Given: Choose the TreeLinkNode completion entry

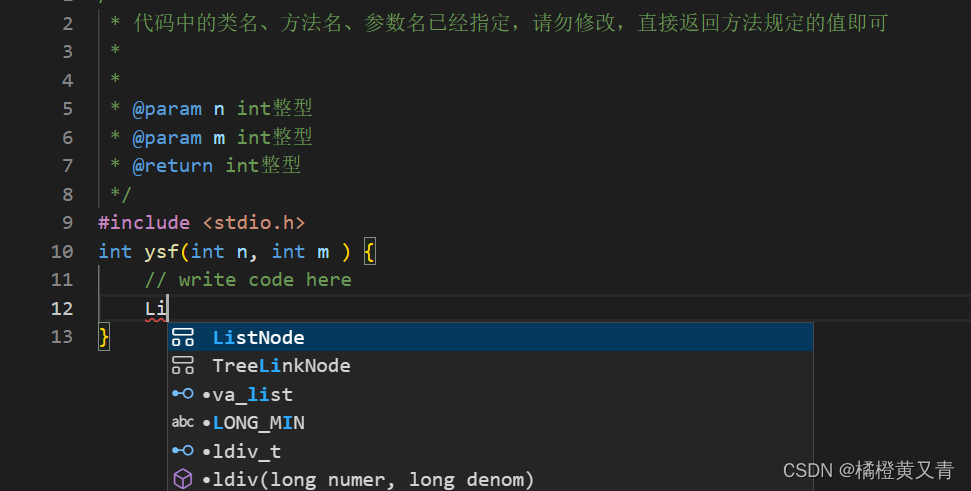Looking at the screenshot, I should tap(490, 366).
